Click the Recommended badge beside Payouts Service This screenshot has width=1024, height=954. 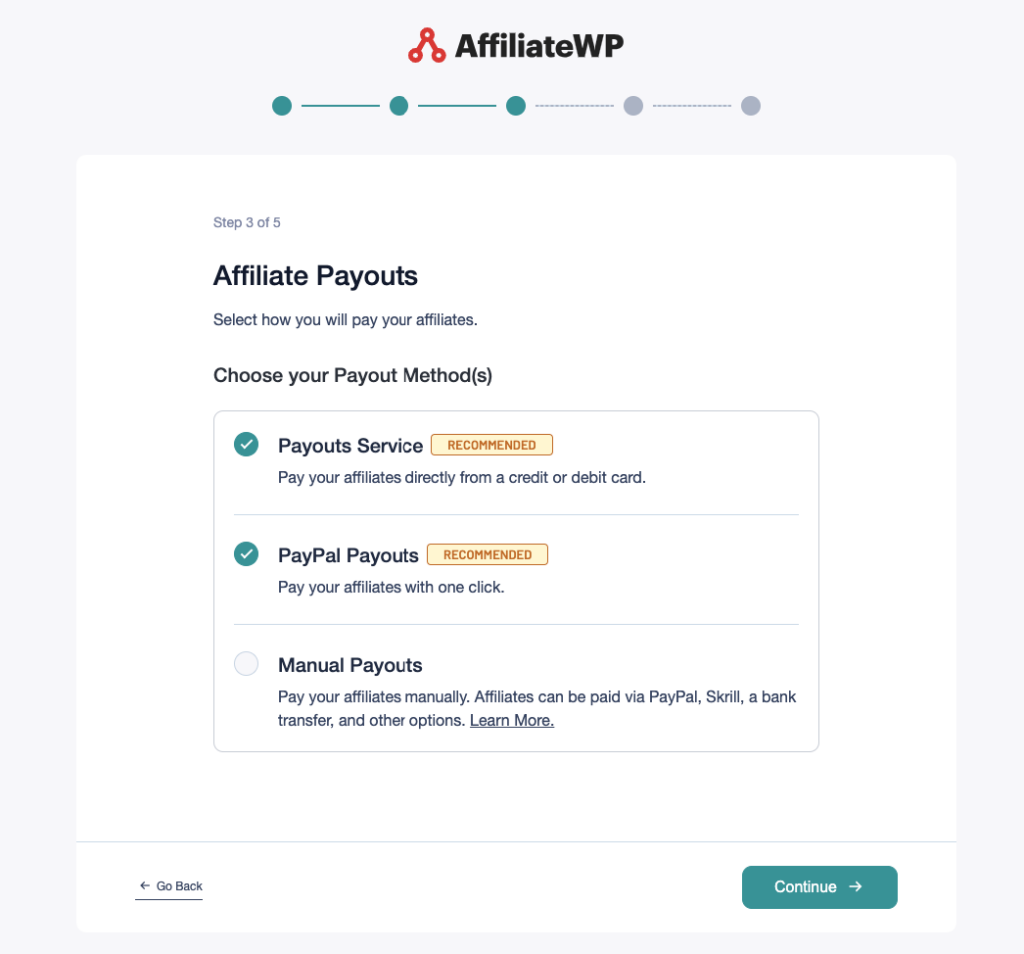tap(491, 445)
